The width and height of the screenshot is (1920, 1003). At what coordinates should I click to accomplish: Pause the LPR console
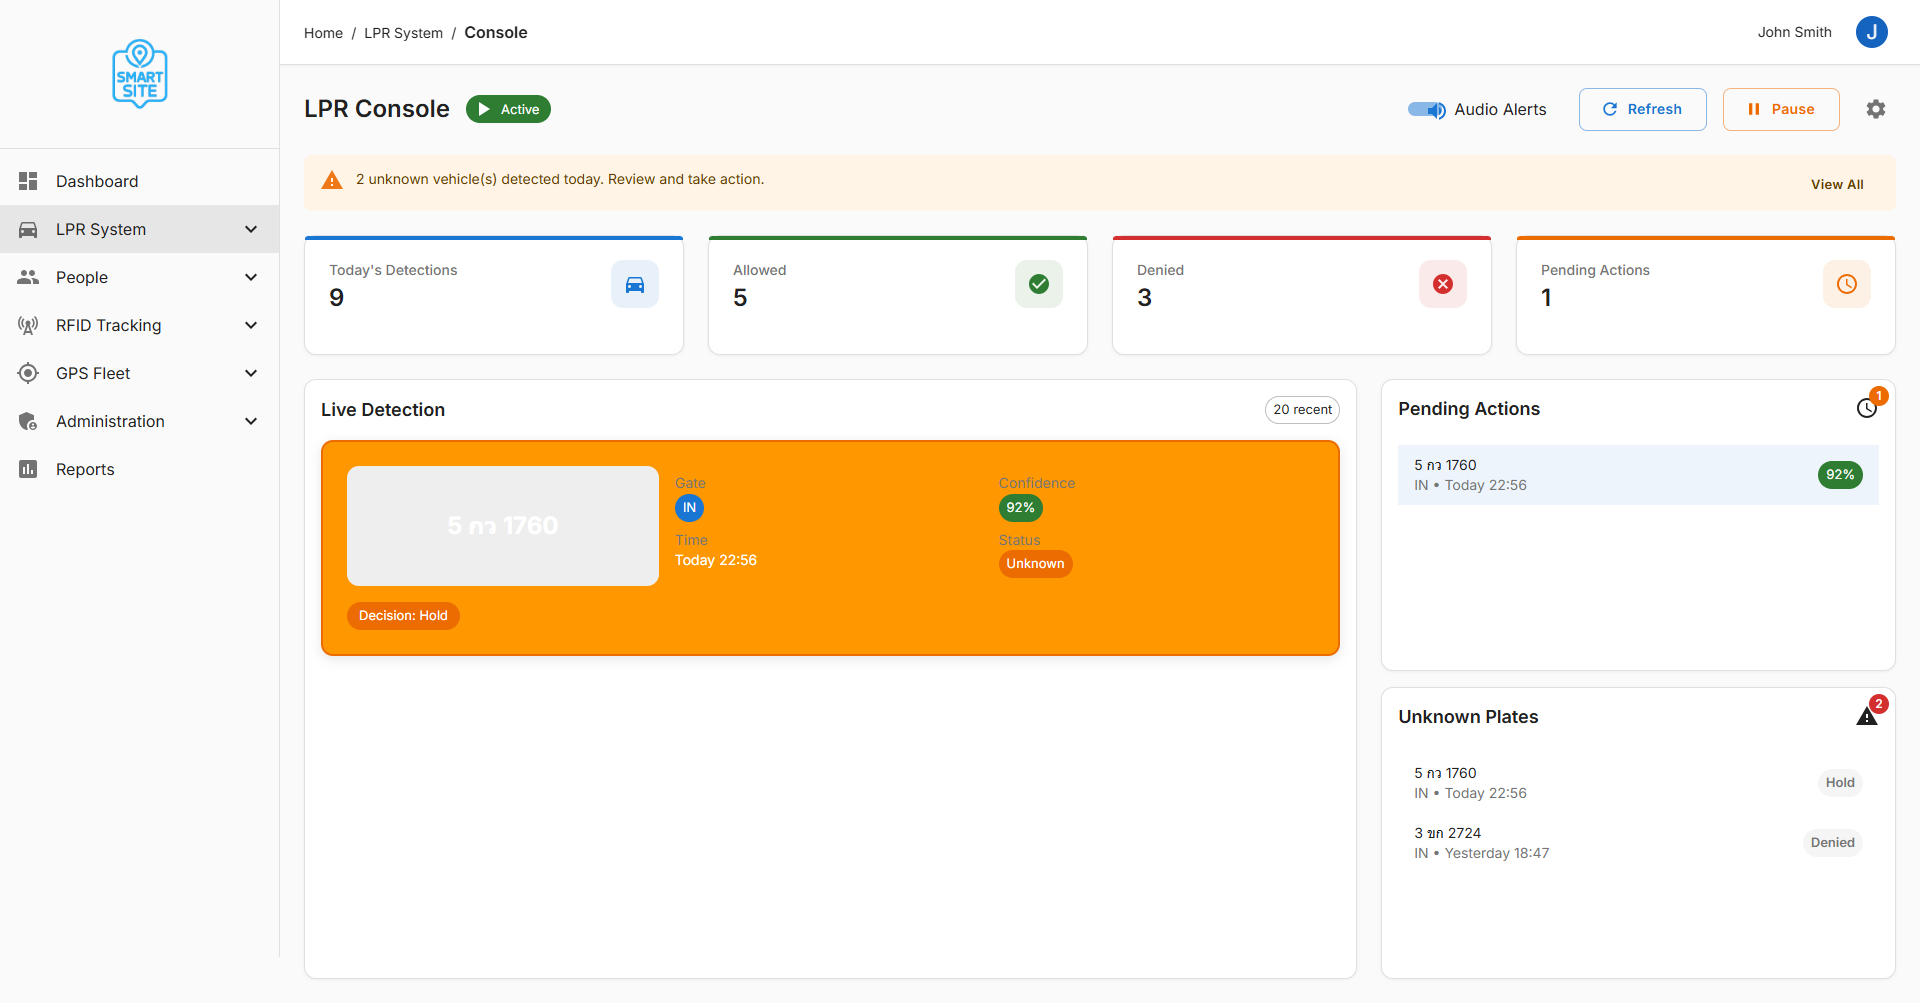[x=1780, y=109]
